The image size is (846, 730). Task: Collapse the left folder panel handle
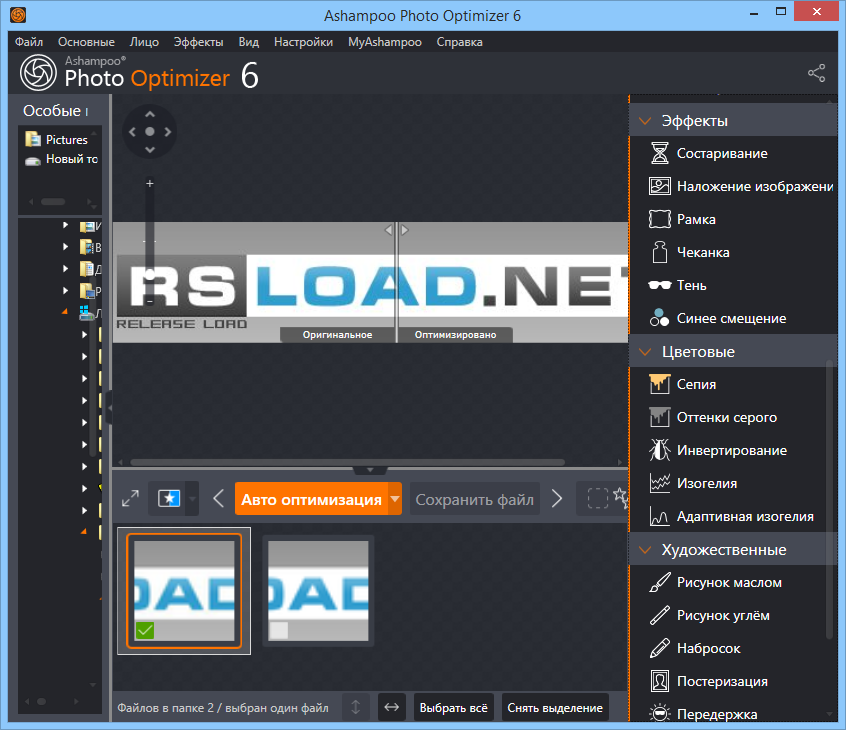tap(110, 408)
